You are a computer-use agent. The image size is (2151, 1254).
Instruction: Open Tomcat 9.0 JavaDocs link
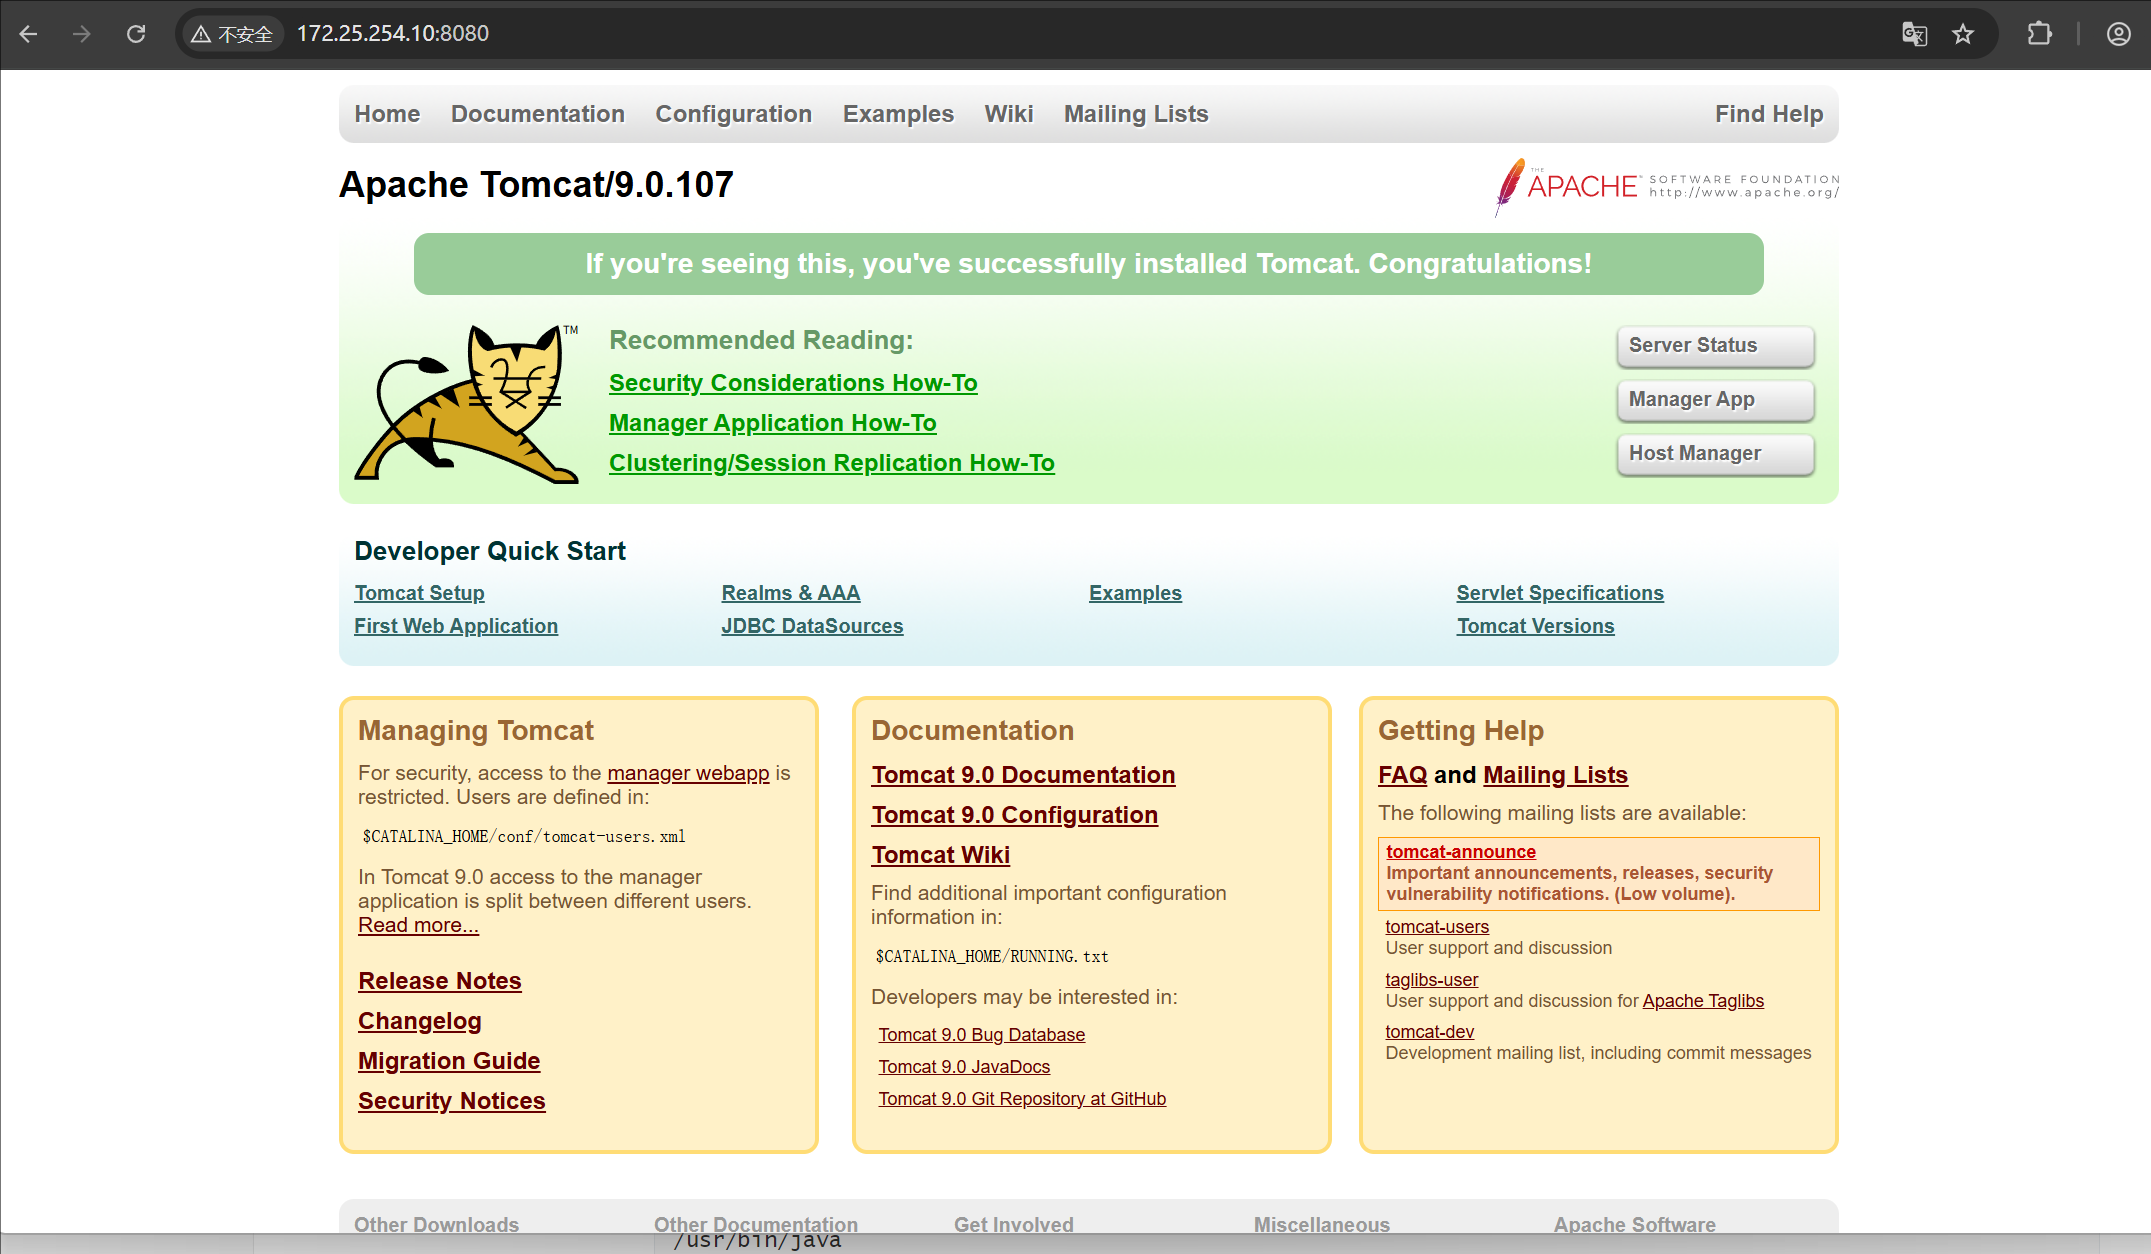(964, 1067)
